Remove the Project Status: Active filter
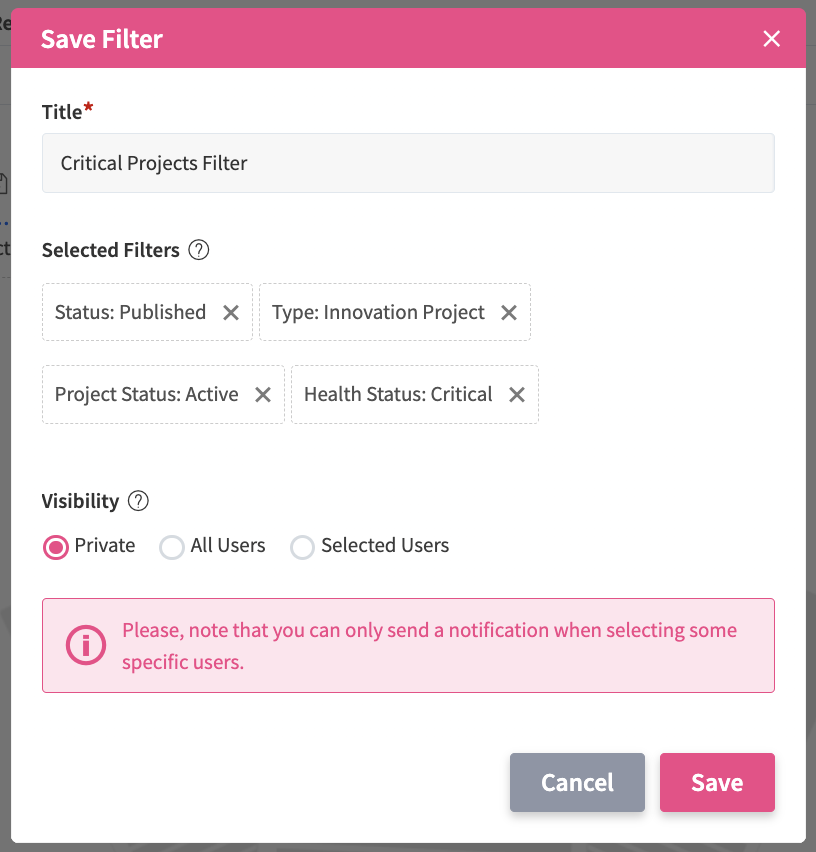Viewport: 816px width, 852px height. [x=263, y=394]
